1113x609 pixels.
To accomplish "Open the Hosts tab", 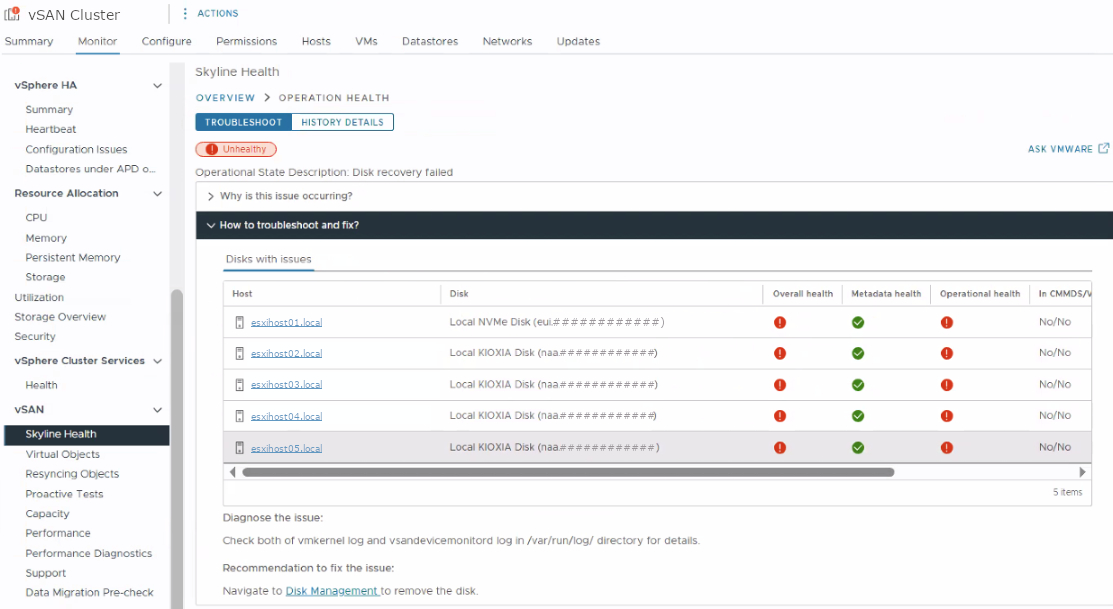I will [316, 41].
